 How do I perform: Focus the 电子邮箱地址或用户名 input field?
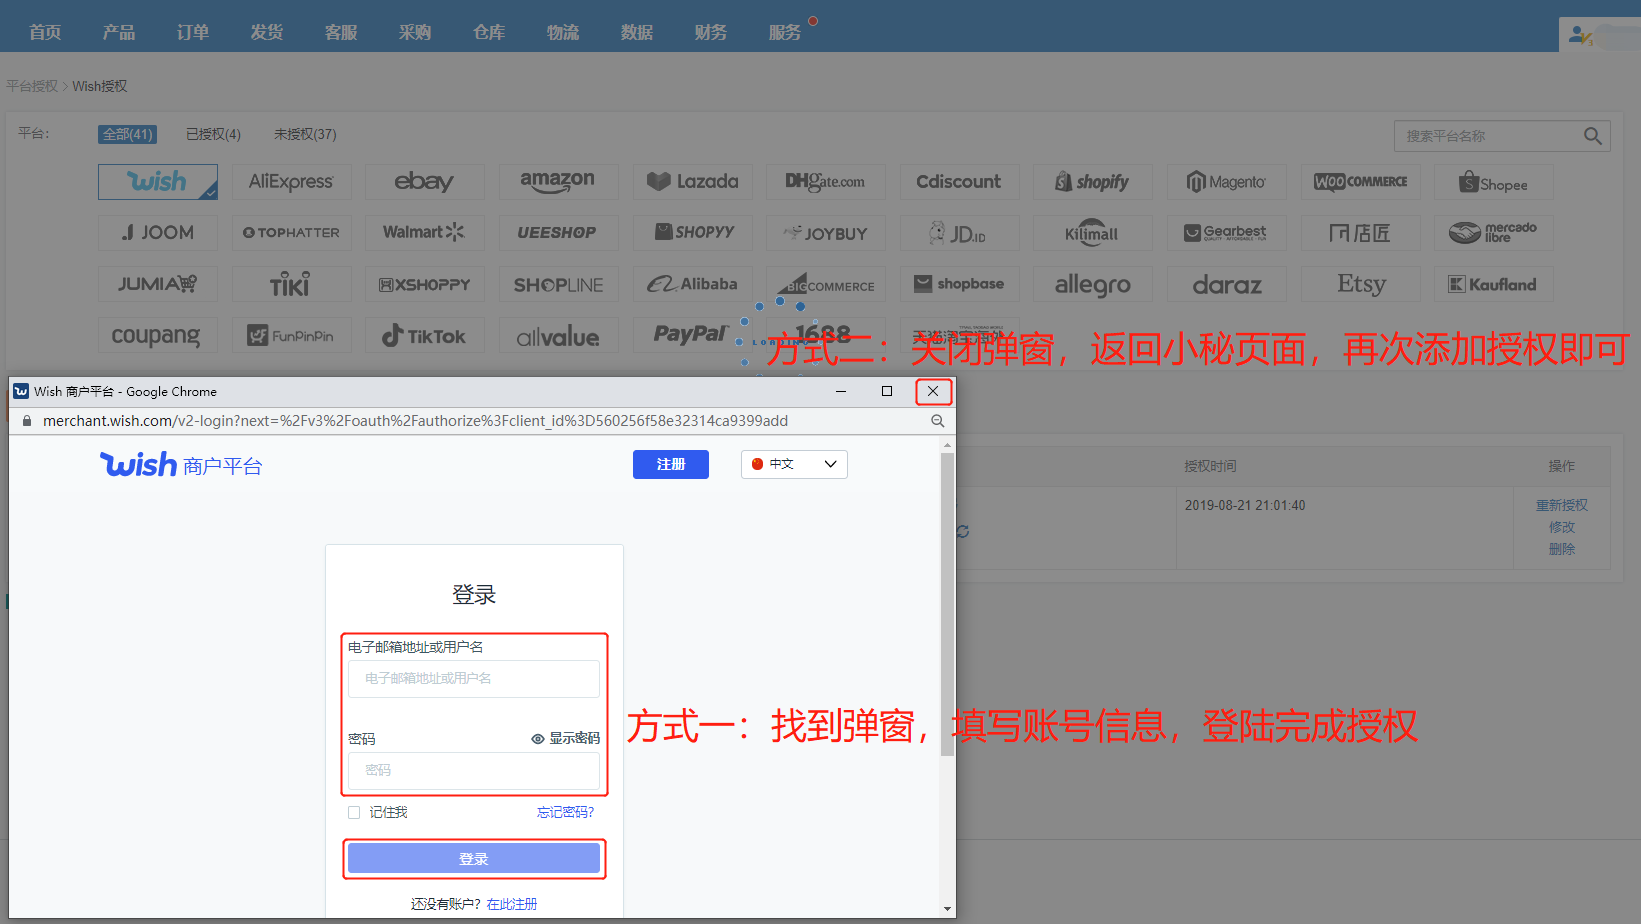[x=474, y=678]
